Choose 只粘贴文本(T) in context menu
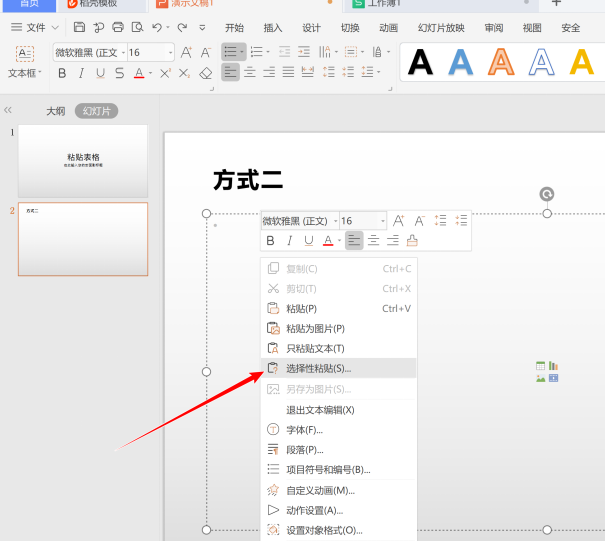Image resolution: width=605 pixels, height=541 pixels. tap(339, 348)
